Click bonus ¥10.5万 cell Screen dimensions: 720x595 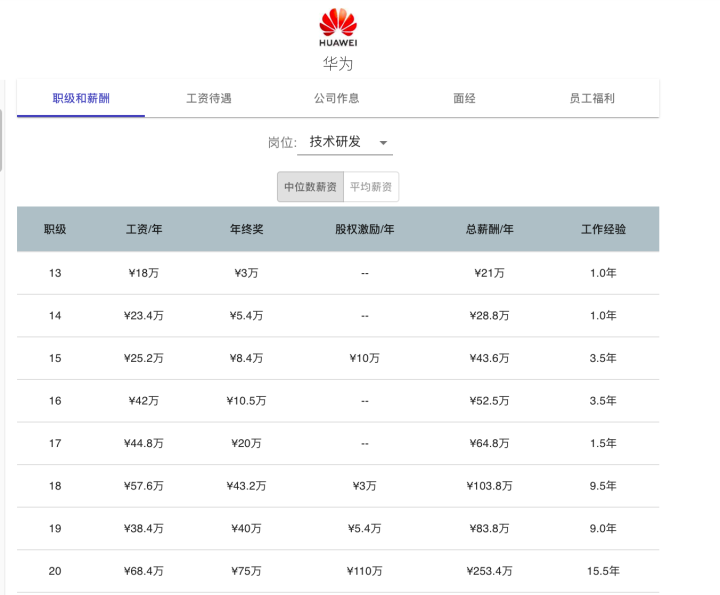coord(247,401)
